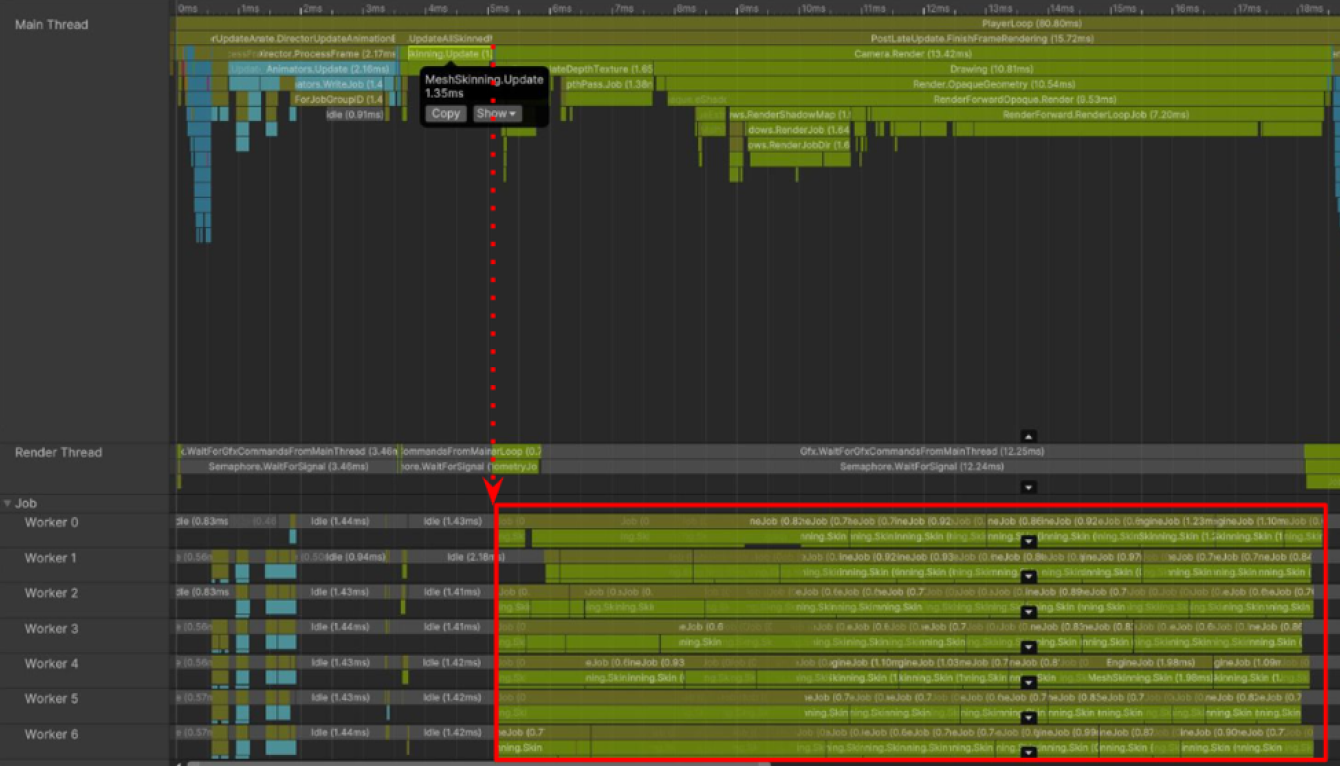
Task: Expand Render Thread rows with down arrow
Action: coord(1028,487)
